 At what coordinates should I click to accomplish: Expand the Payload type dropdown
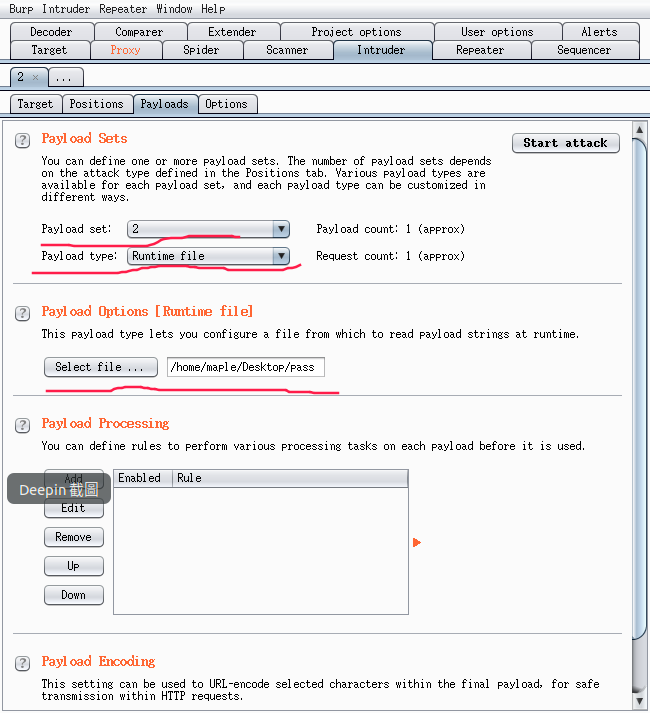pyautogui.click(x=281, y=256)
